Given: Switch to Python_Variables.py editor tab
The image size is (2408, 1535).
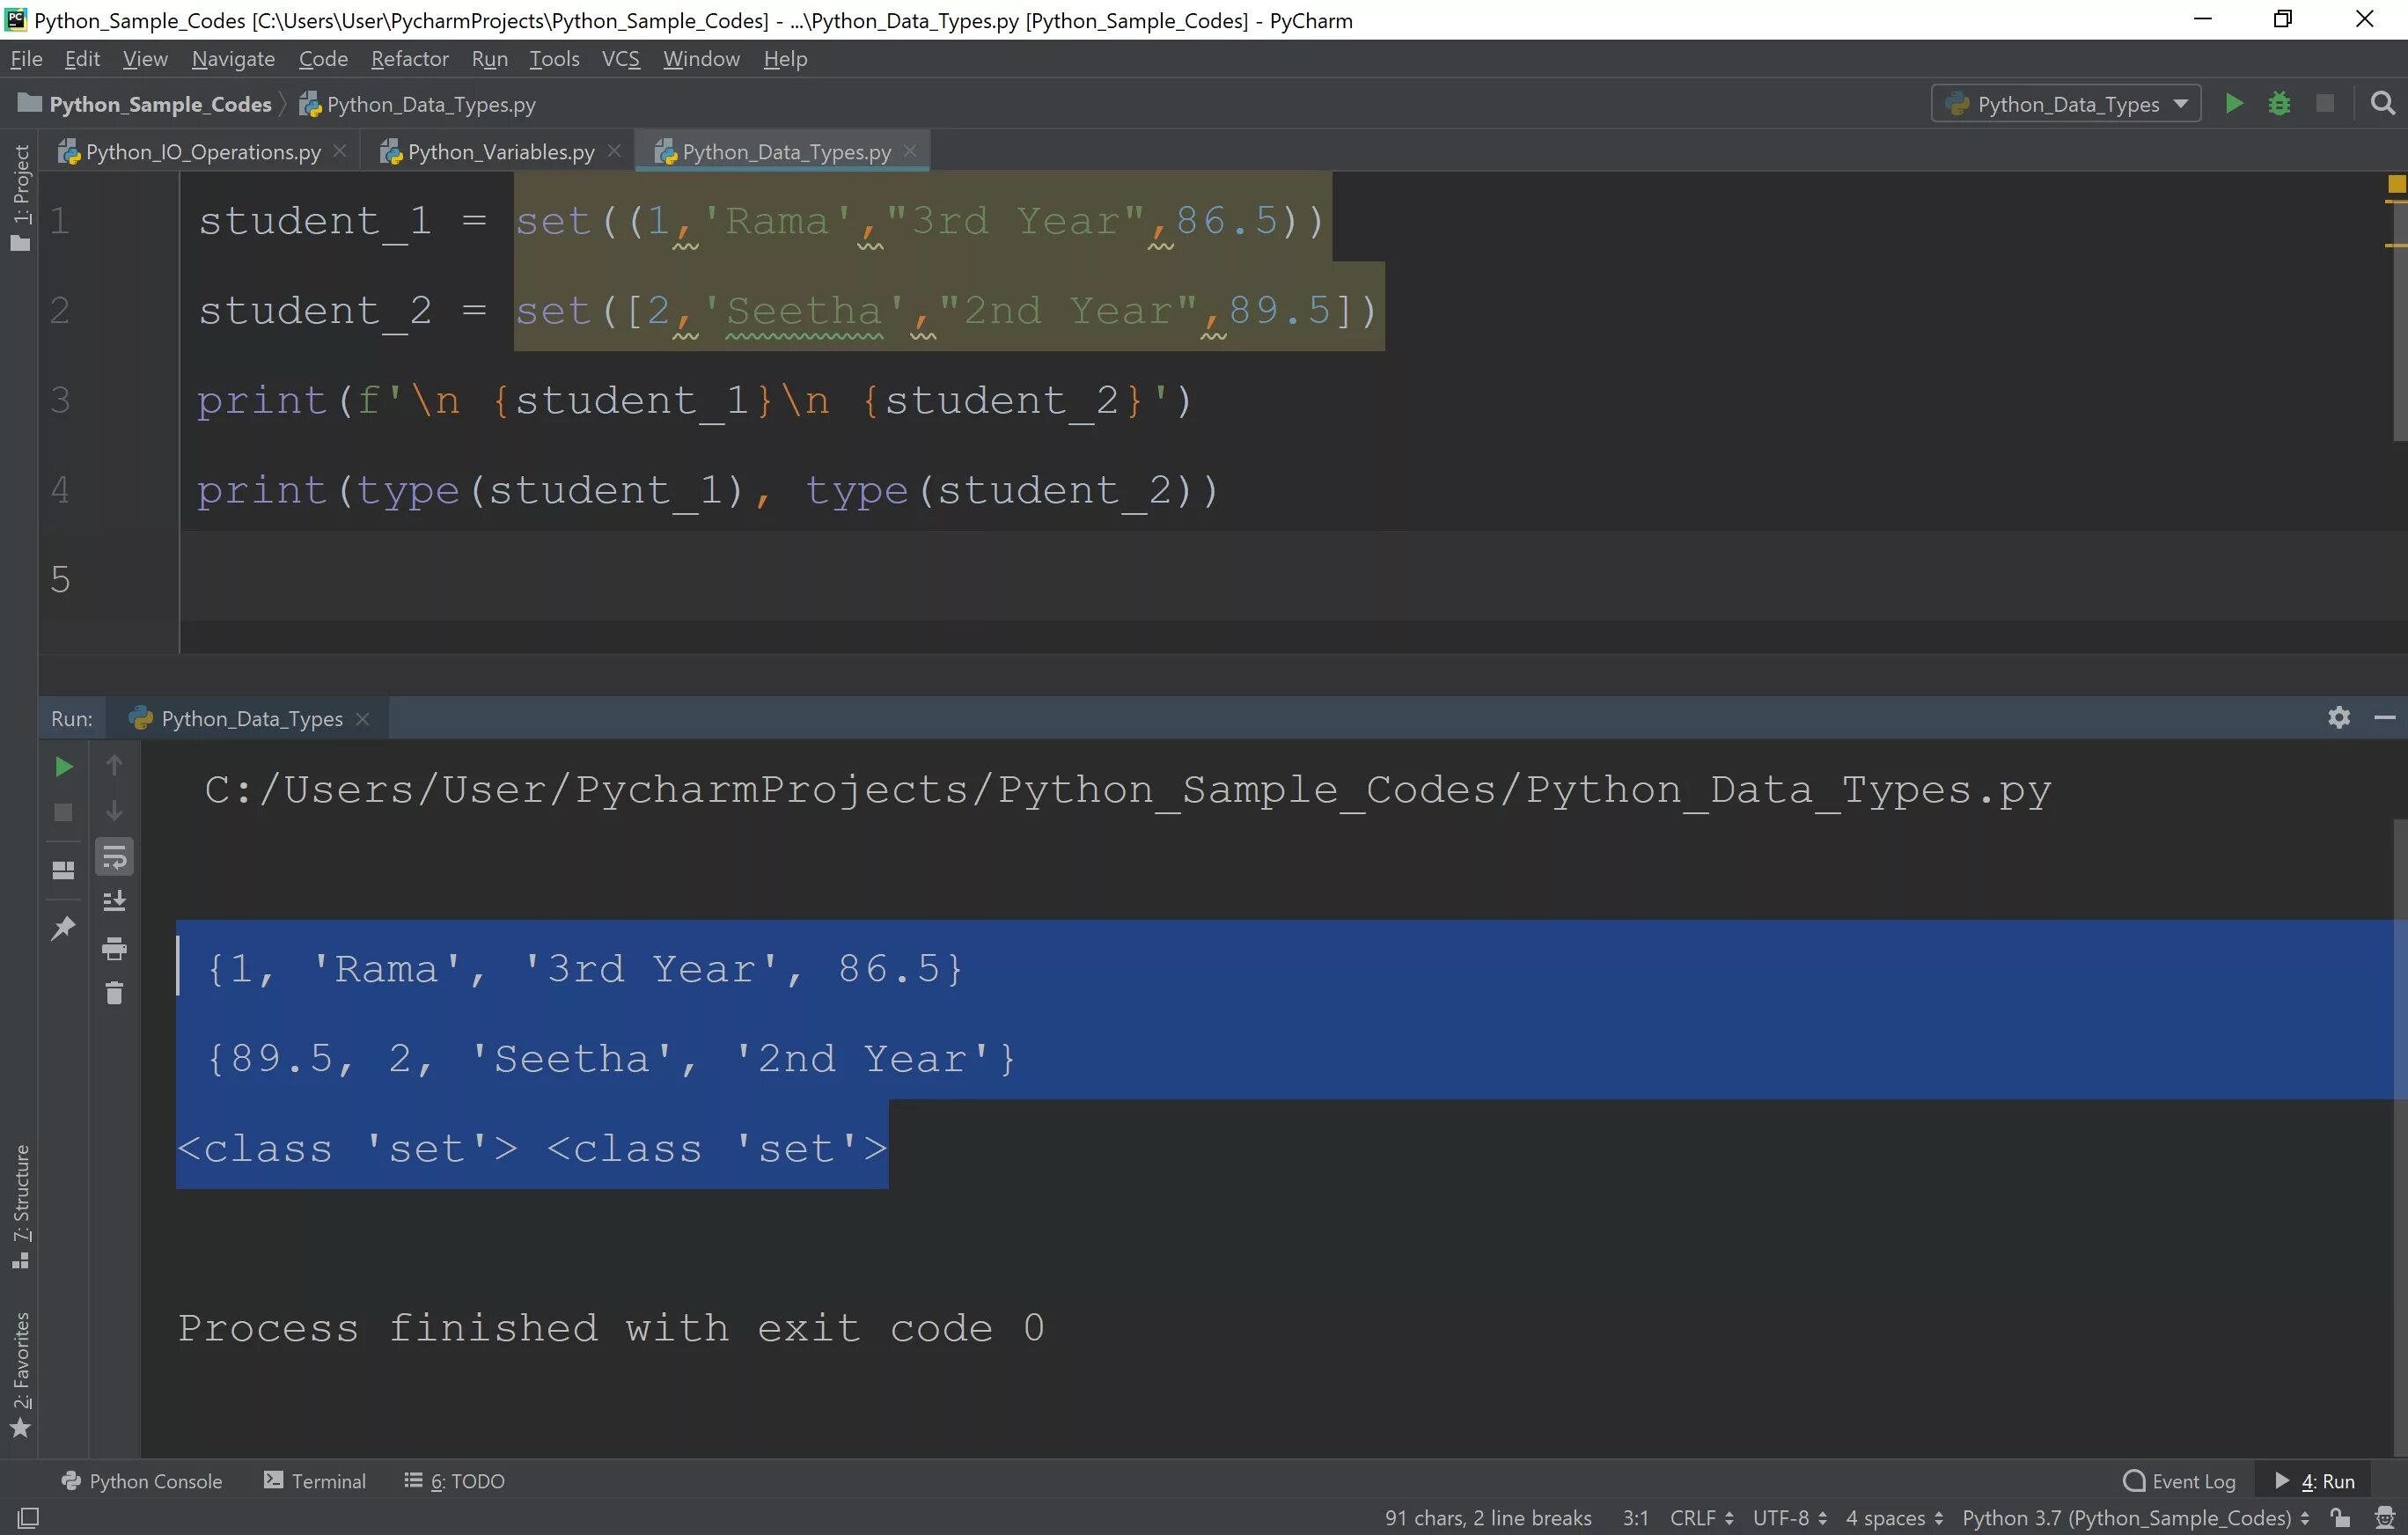Looking at the screenshot, I should (x=500, y=152).
